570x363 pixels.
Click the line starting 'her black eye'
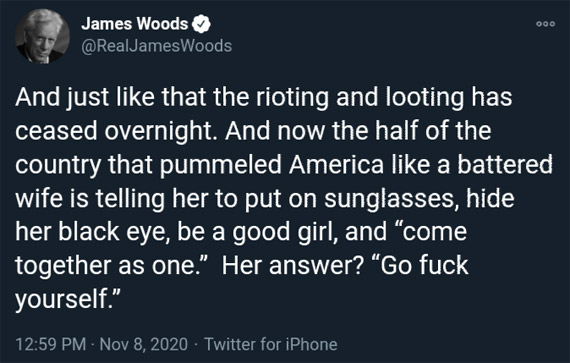tap(241, 232)
